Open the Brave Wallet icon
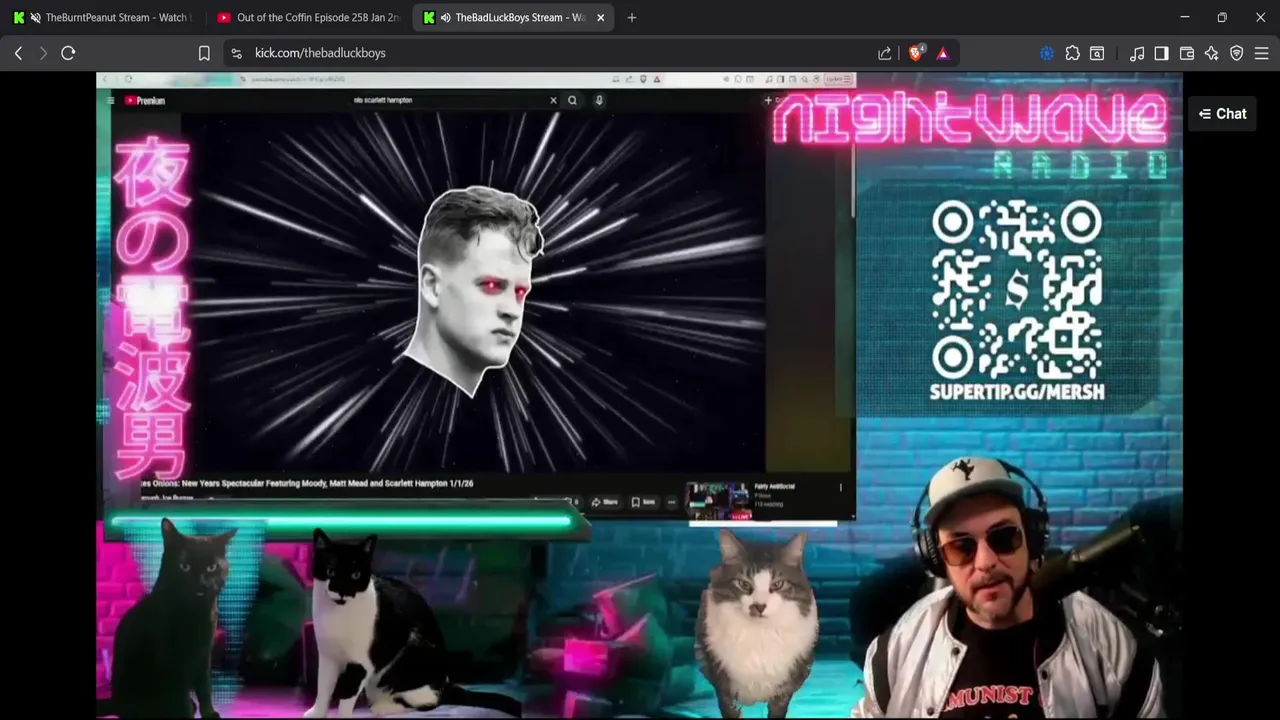 coord(1187,53)
